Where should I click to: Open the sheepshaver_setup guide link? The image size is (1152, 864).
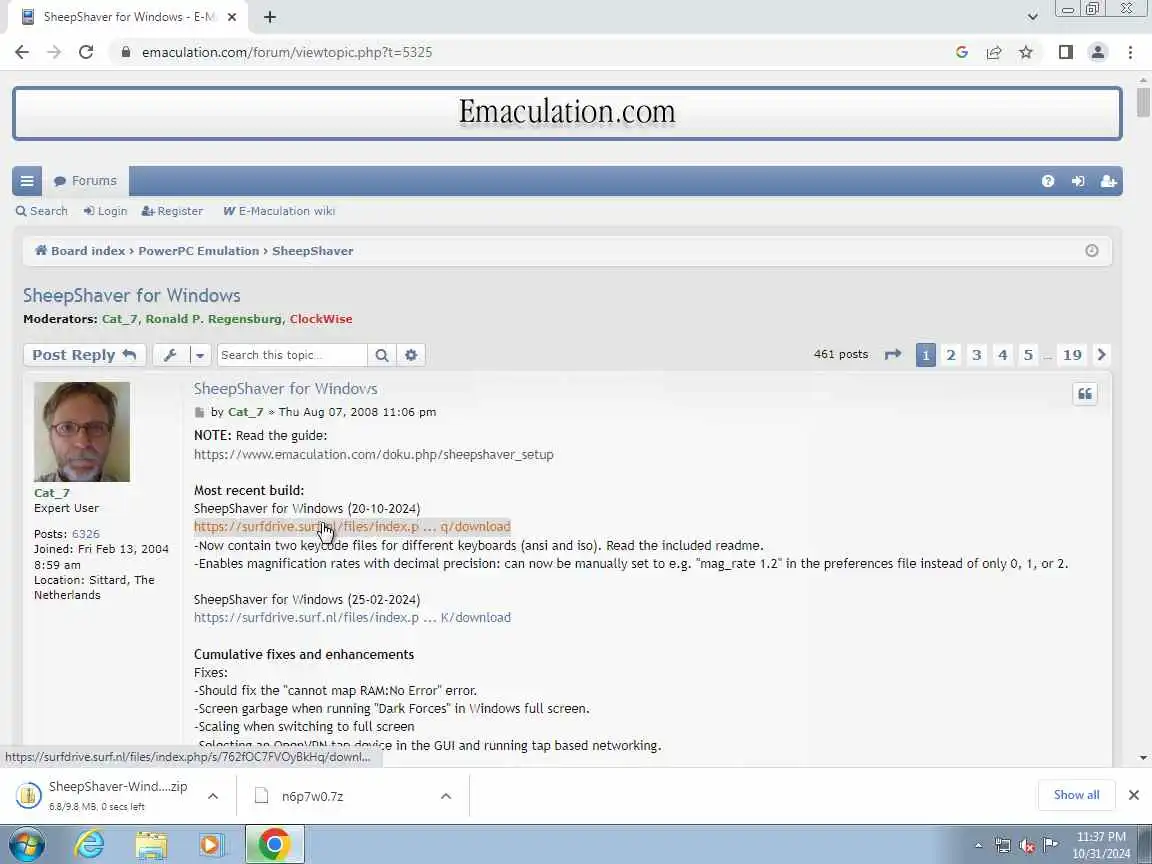tap(374, 454)
